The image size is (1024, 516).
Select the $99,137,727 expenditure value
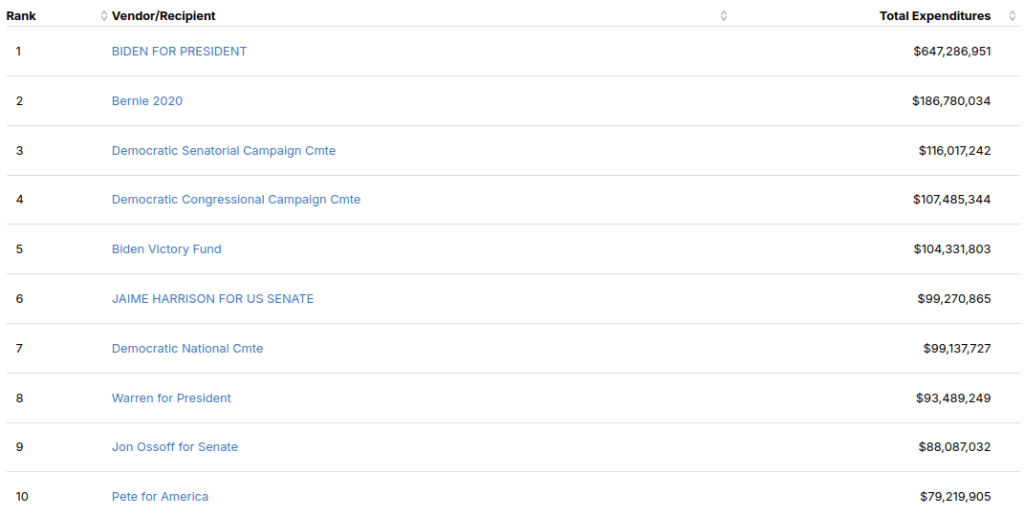957,348
